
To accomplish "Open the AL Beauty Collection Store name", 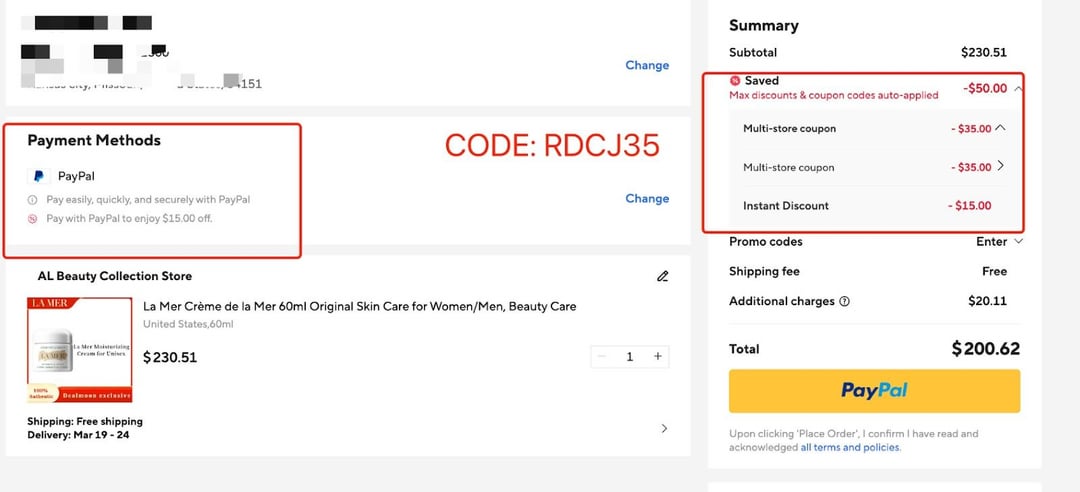I will coord(114,276).
